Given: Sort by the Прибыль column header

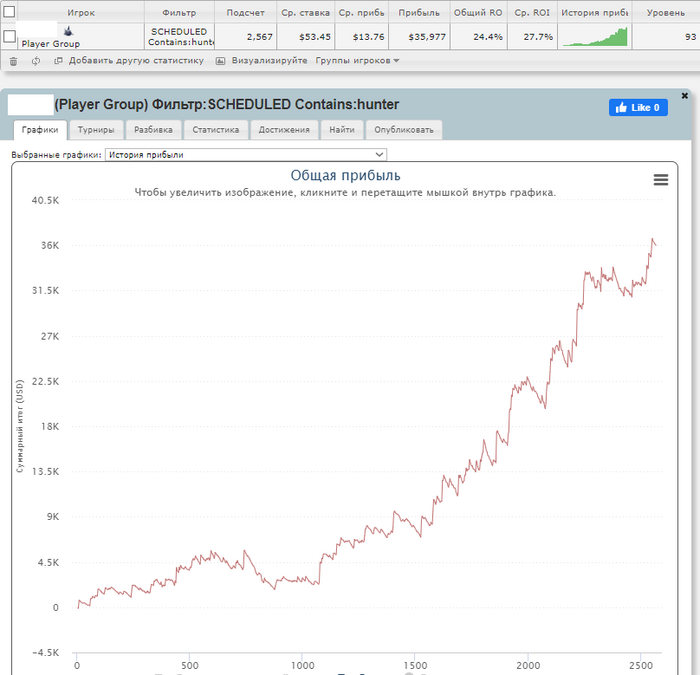Looking at the screenshot, I should pyautogui.click(x=419, y=12).
